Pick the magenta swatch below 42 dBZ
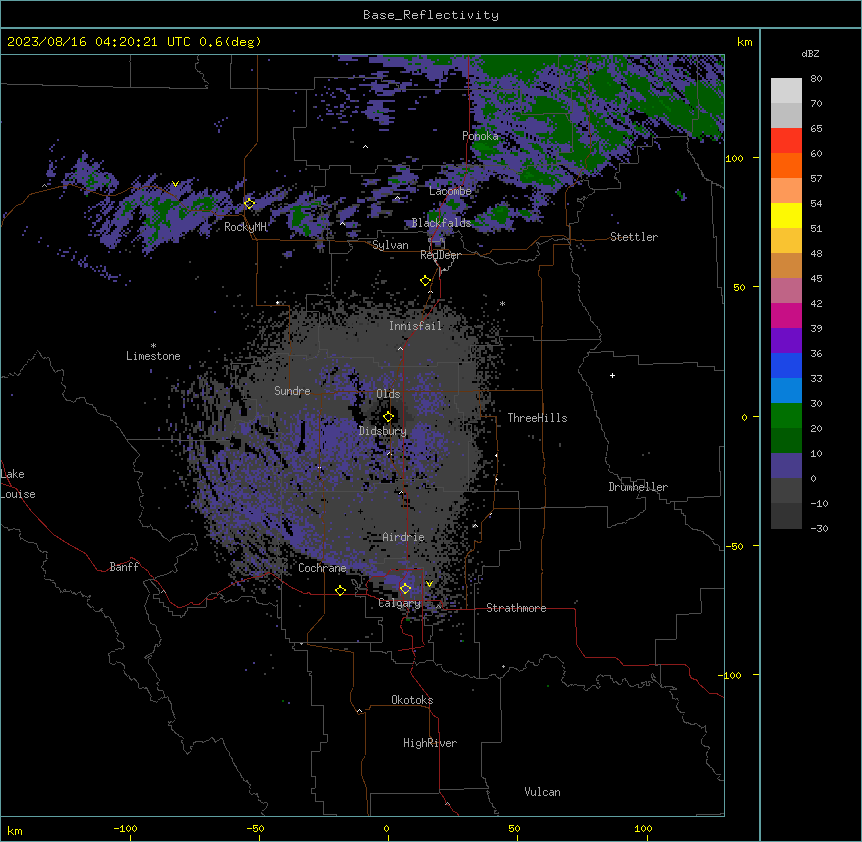 tap(786, 315)
